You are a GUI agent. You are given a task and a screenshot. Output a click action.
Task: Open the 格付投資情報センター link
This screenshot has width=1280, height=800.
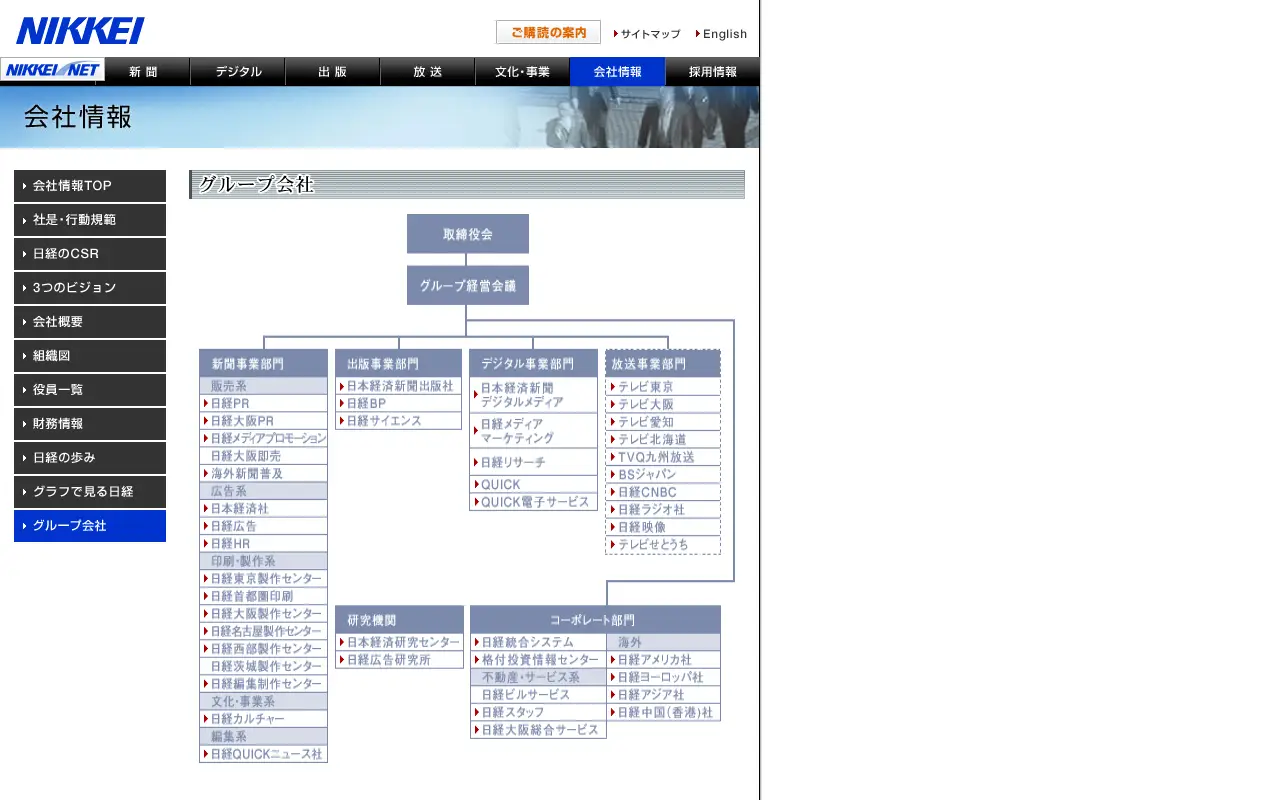coord(539,660)
